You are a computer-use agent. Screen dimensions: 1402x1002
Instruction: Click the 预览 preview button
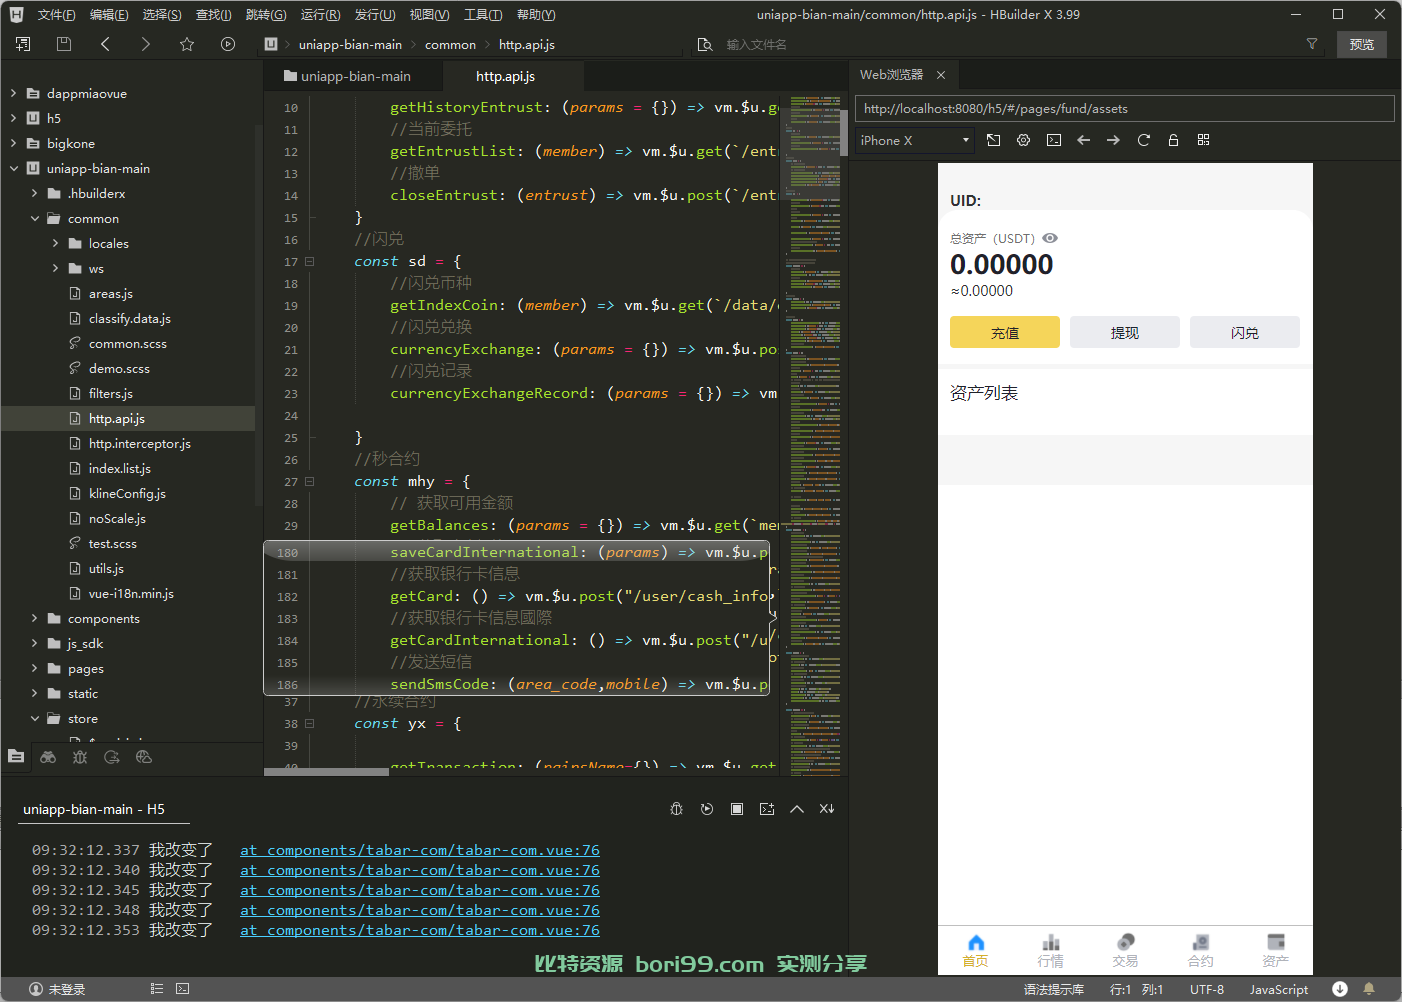tap(1362, 44)
